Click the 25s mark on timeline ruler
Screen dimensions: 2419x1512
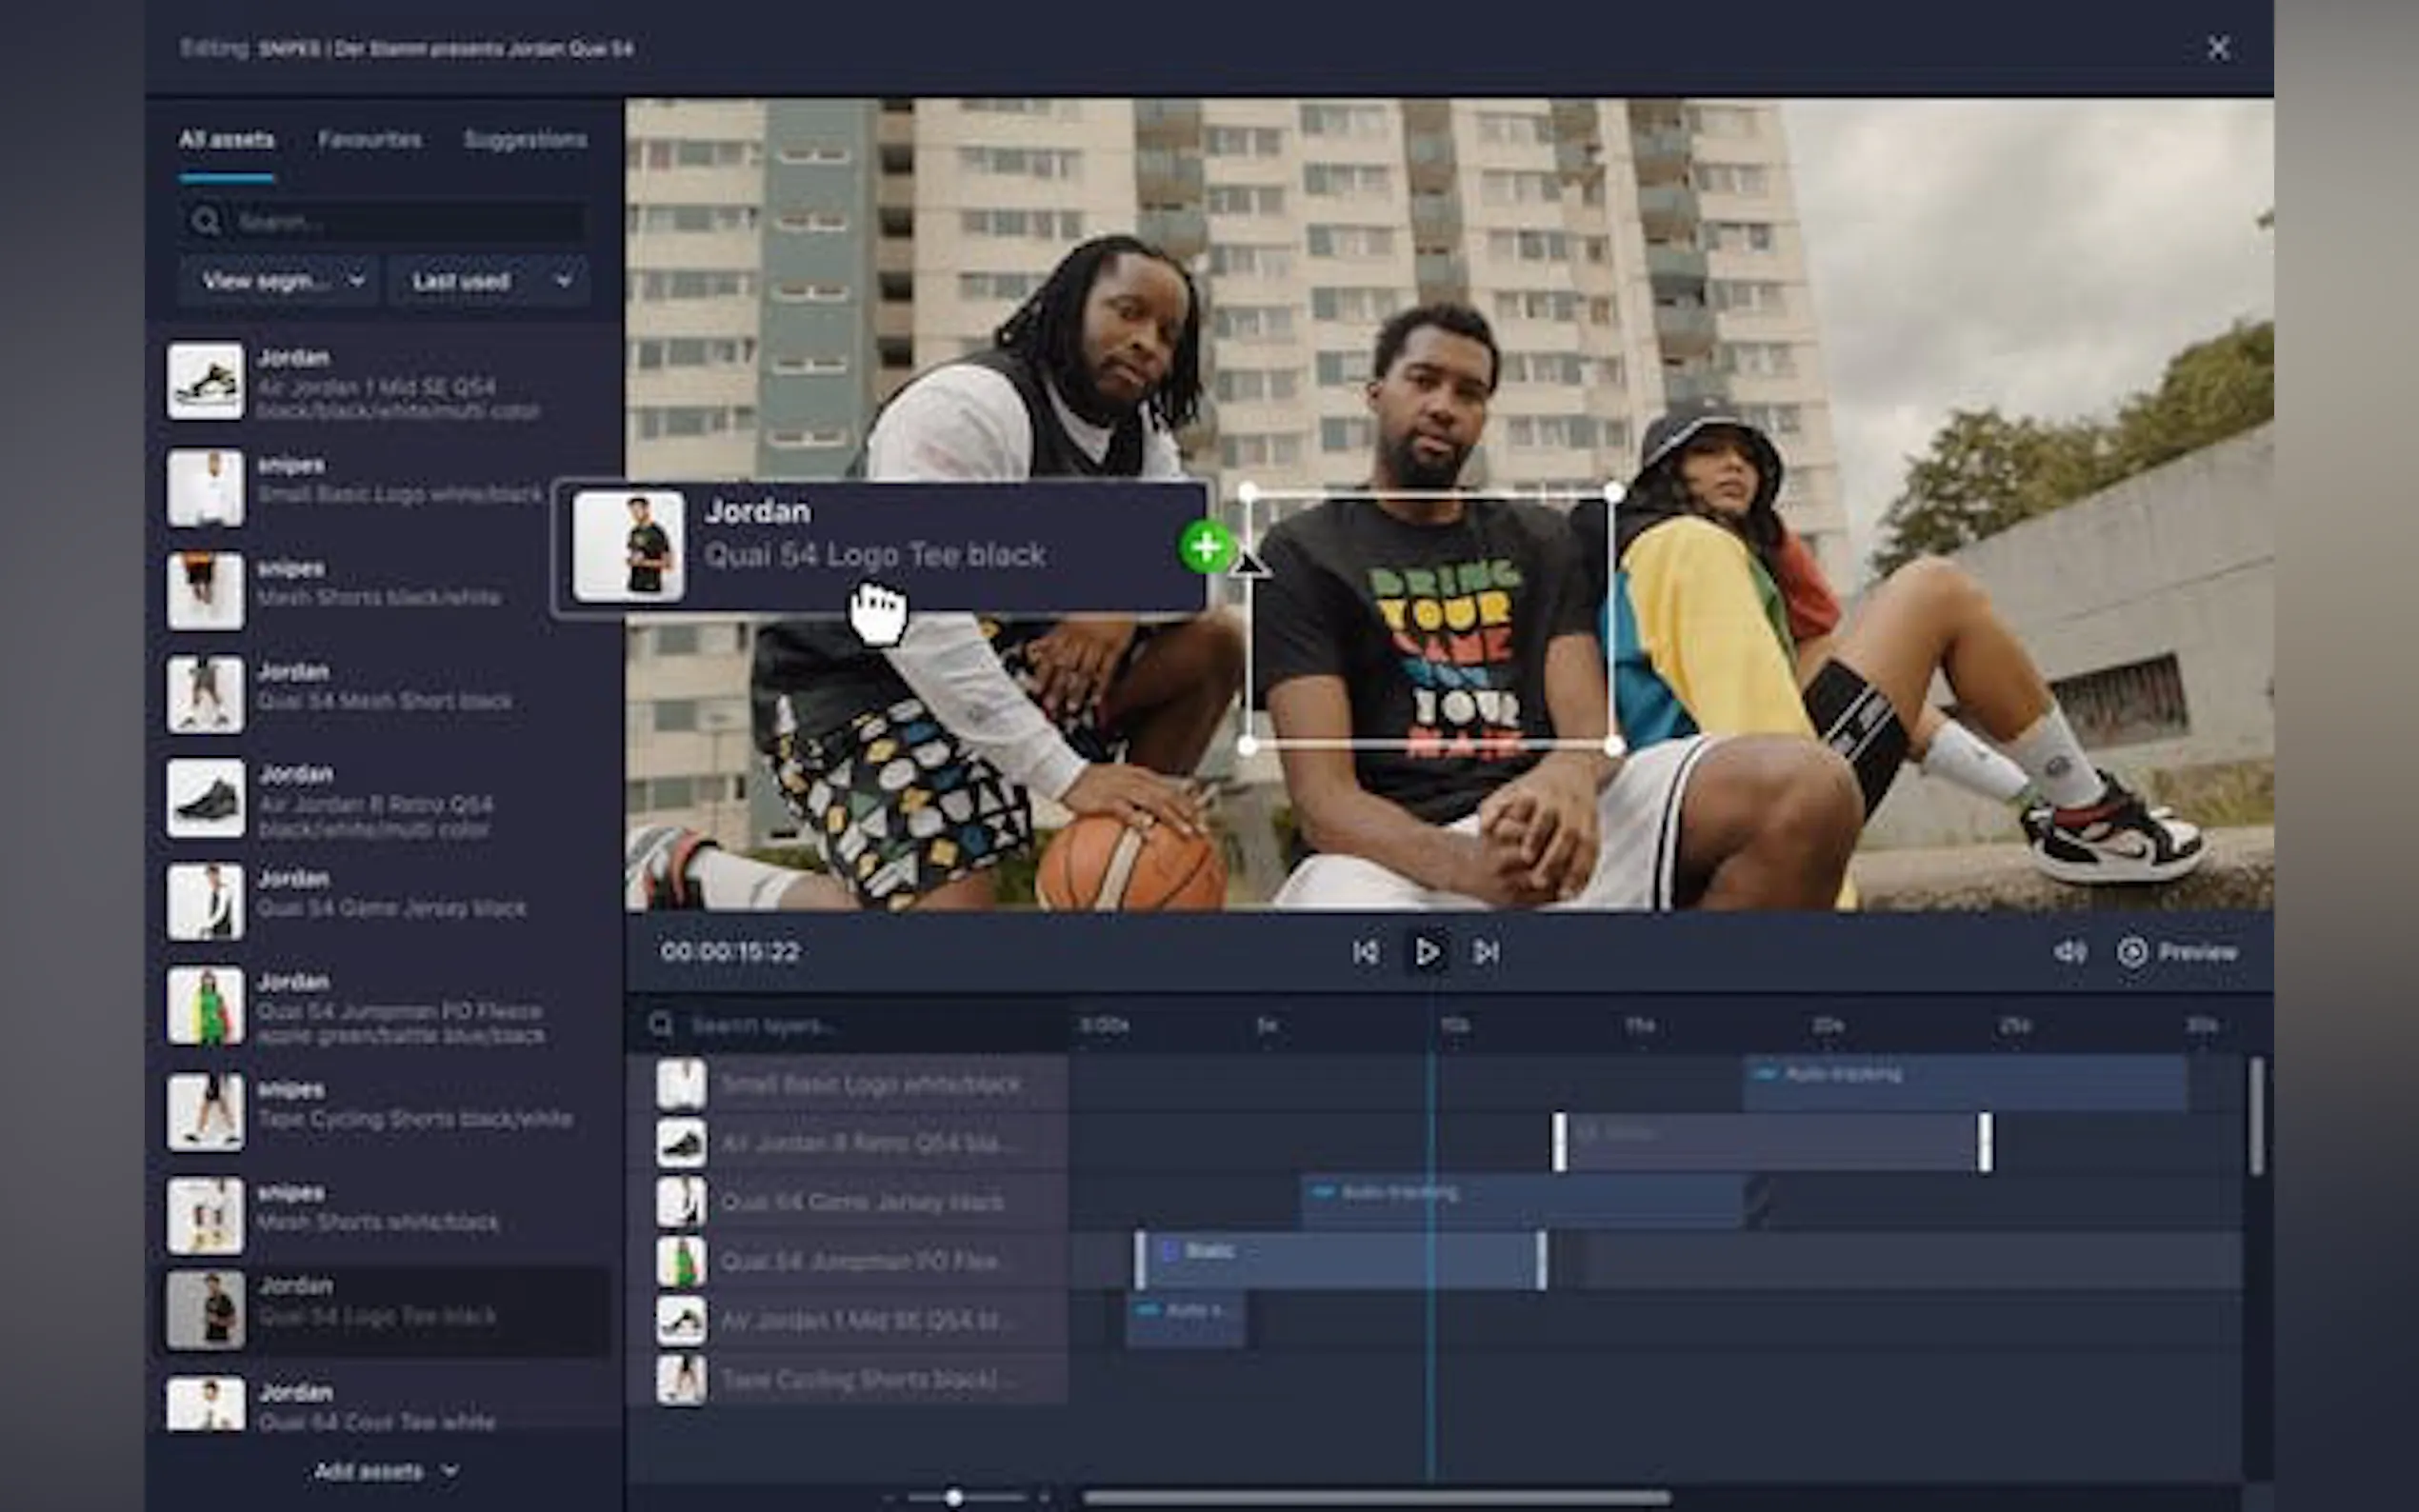click(2014, 1026)
